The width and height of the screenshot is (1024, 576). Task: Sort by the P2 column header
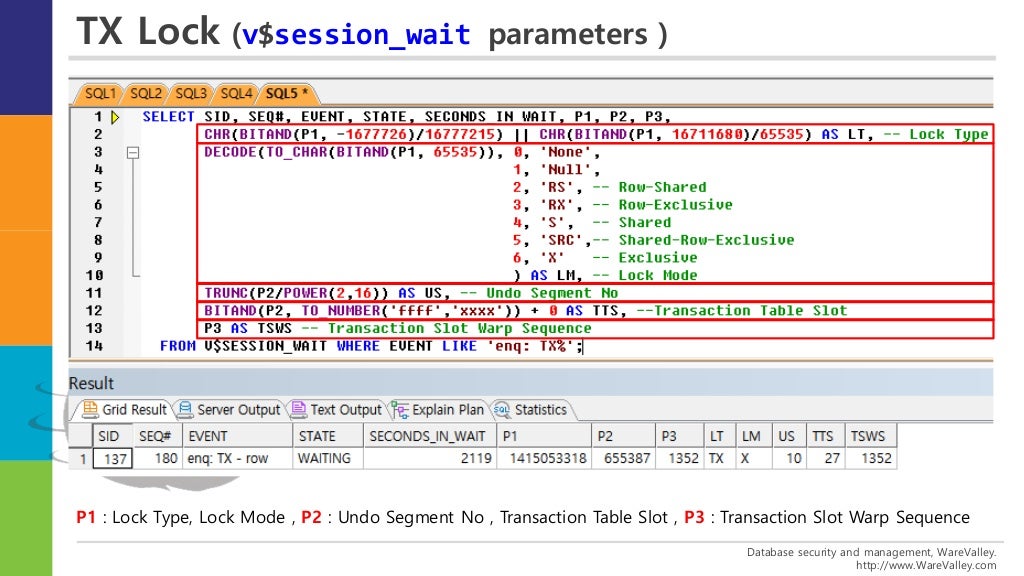(623, 436)
